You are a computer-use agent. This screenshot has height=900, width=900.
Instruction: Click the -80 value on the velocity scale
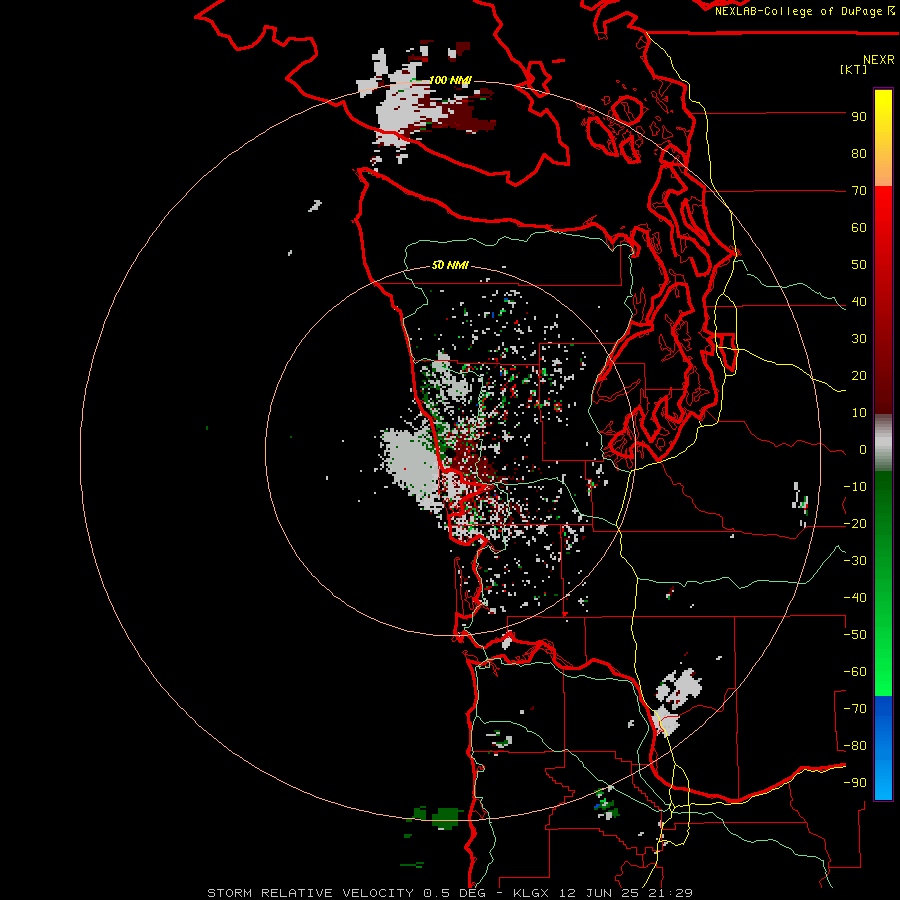pyautogui.click(x=855, y=746)
